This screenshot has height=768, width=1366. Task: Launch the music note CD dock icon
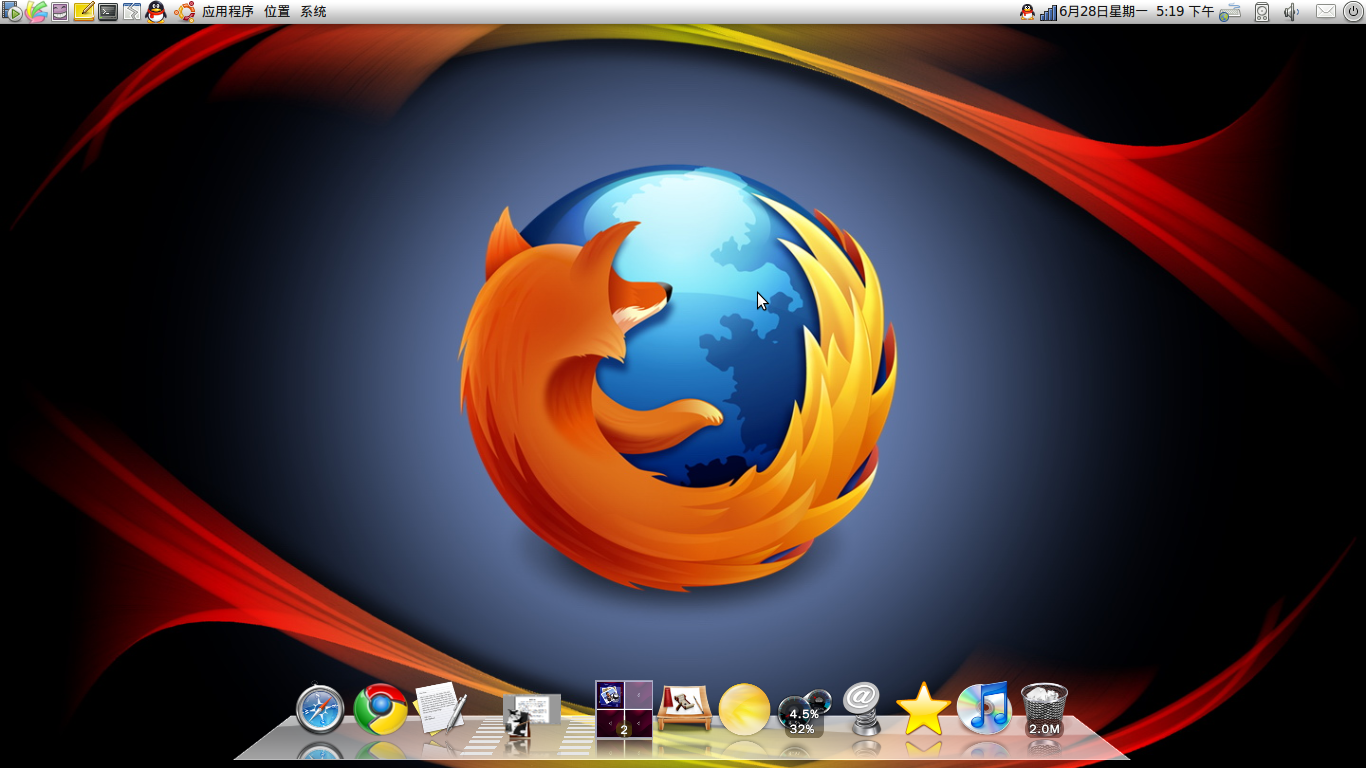[x=985, y=707]
